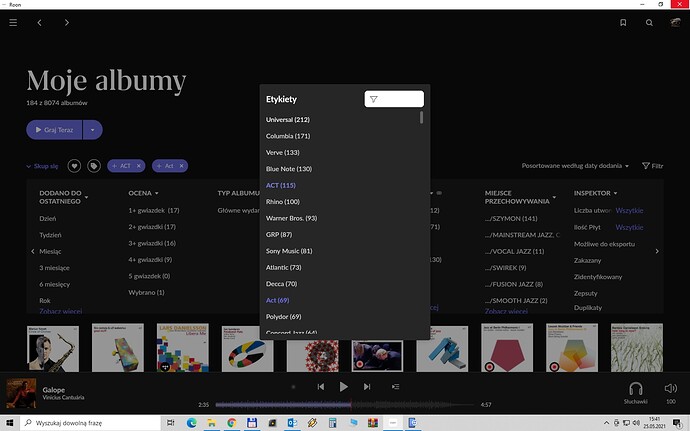Open the volume speaker icon

pyautogui.click(x=670, y=388)
